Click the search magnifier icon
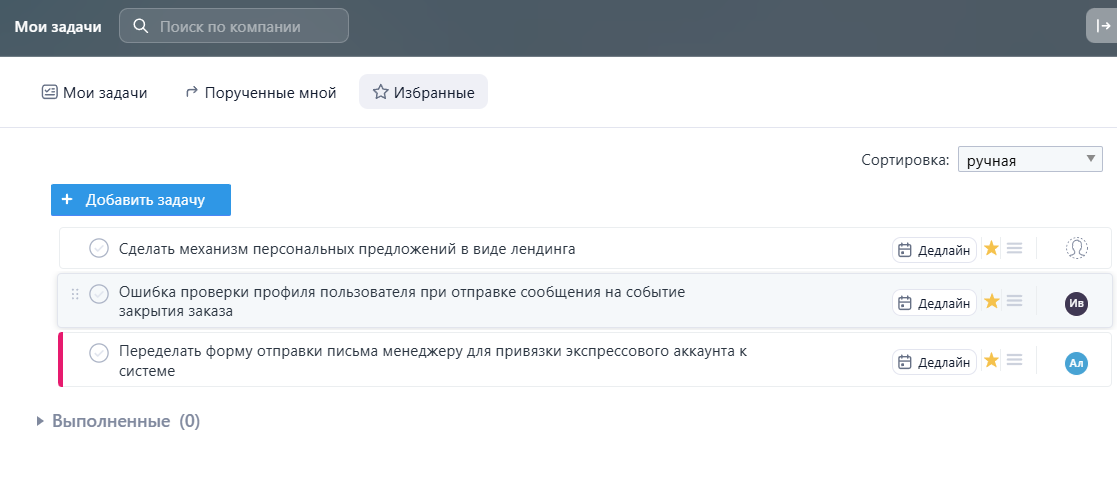Screen dimensions: 1117x504 141,26
